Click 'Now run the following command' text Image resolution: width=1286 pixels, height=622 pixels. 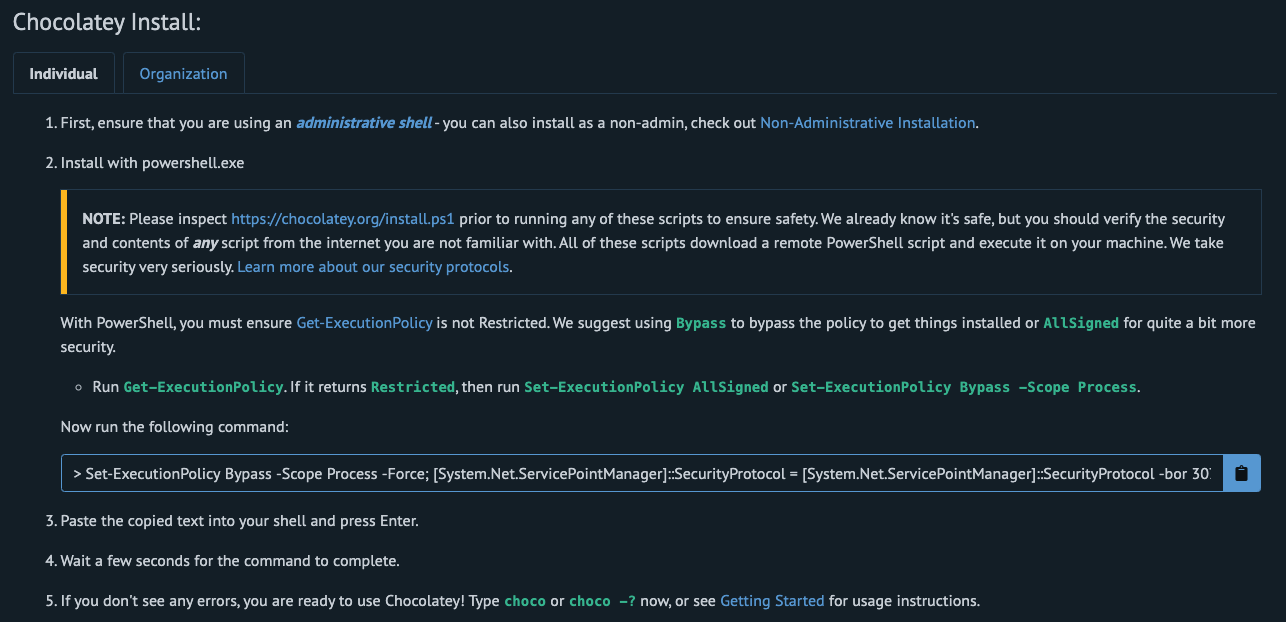174,427
